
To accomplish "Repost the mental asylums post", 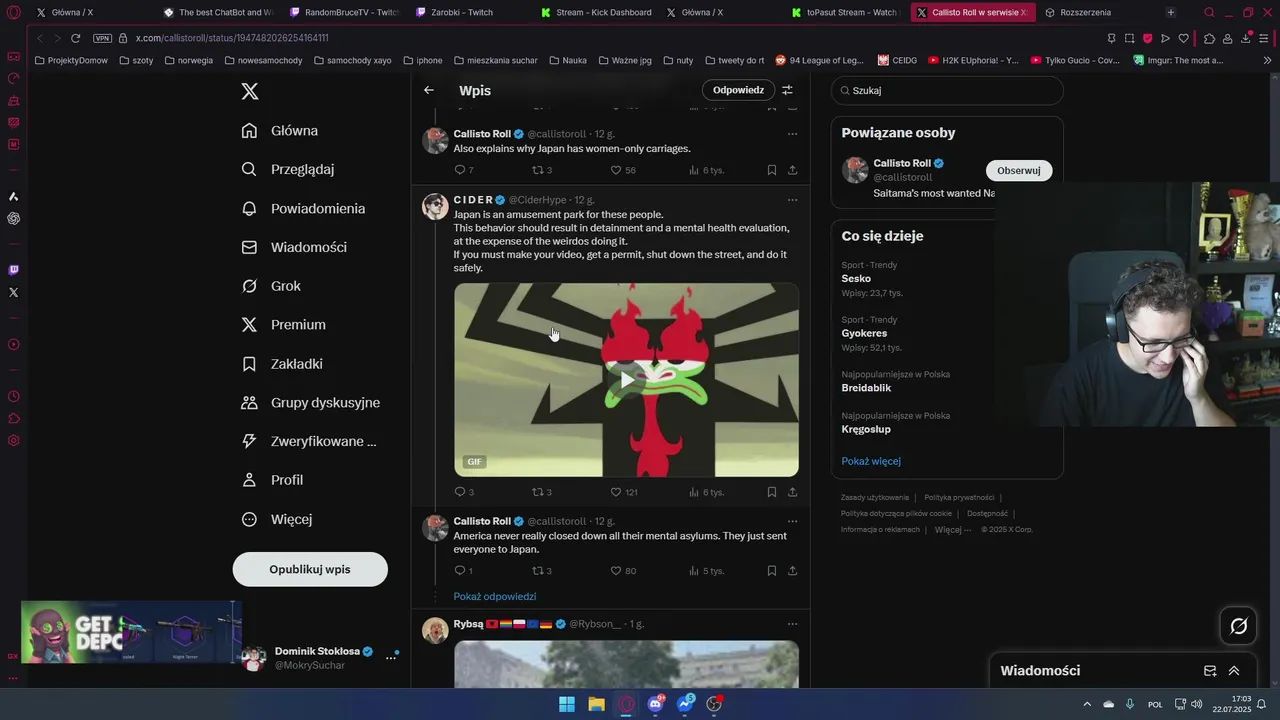I will point(538,571).
